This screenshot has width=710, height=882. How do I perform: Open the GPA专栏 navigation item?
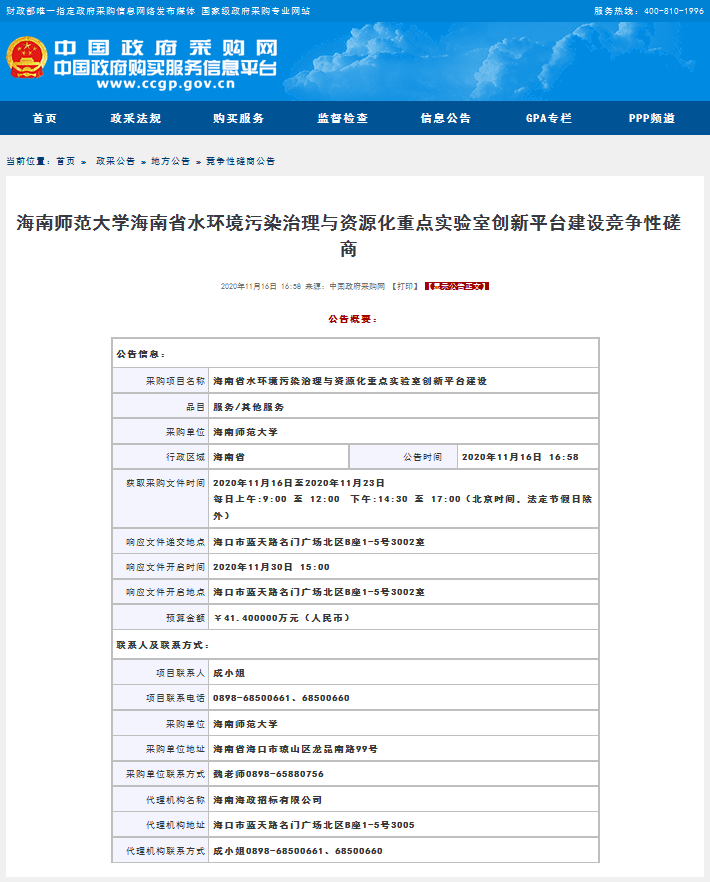coord(549,118)
